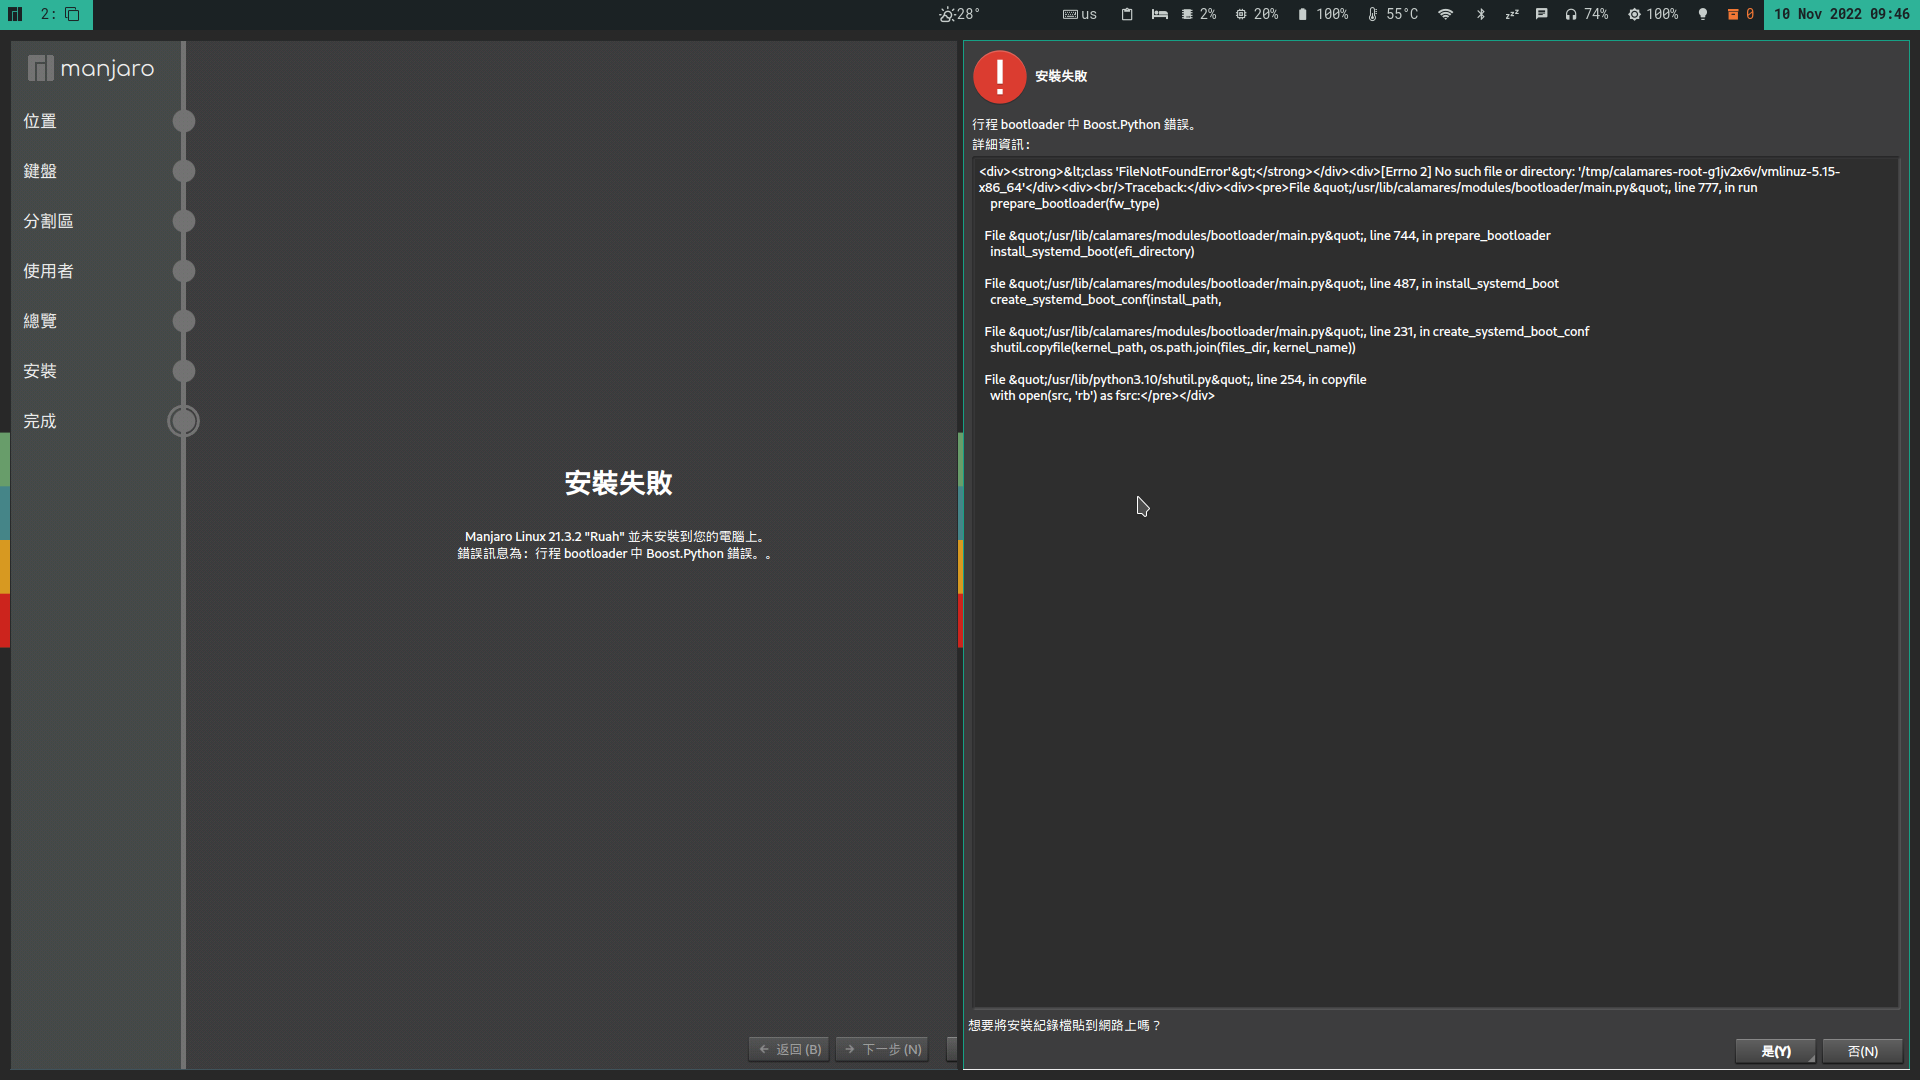This screenshot has height=1080, width=1920.
Task: Click the clipboard icon in the status bar
Action: (1127, 14)
